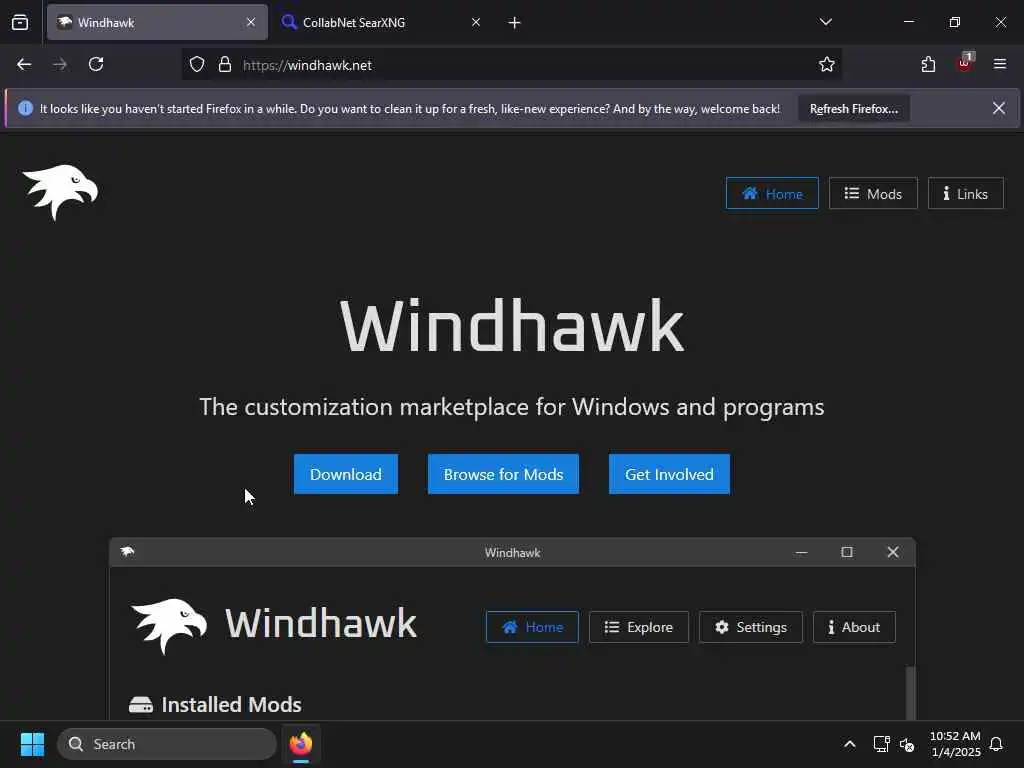Reload the current page
This screenshot has width=1024, height=768.
pyautogui.click(x=96, y=64)
